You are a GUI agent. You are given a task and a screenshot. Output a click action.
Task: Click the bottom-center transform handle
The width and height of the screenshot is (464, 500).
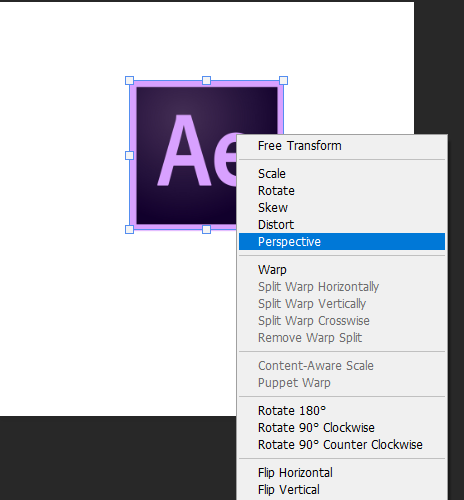coord(206,229)
